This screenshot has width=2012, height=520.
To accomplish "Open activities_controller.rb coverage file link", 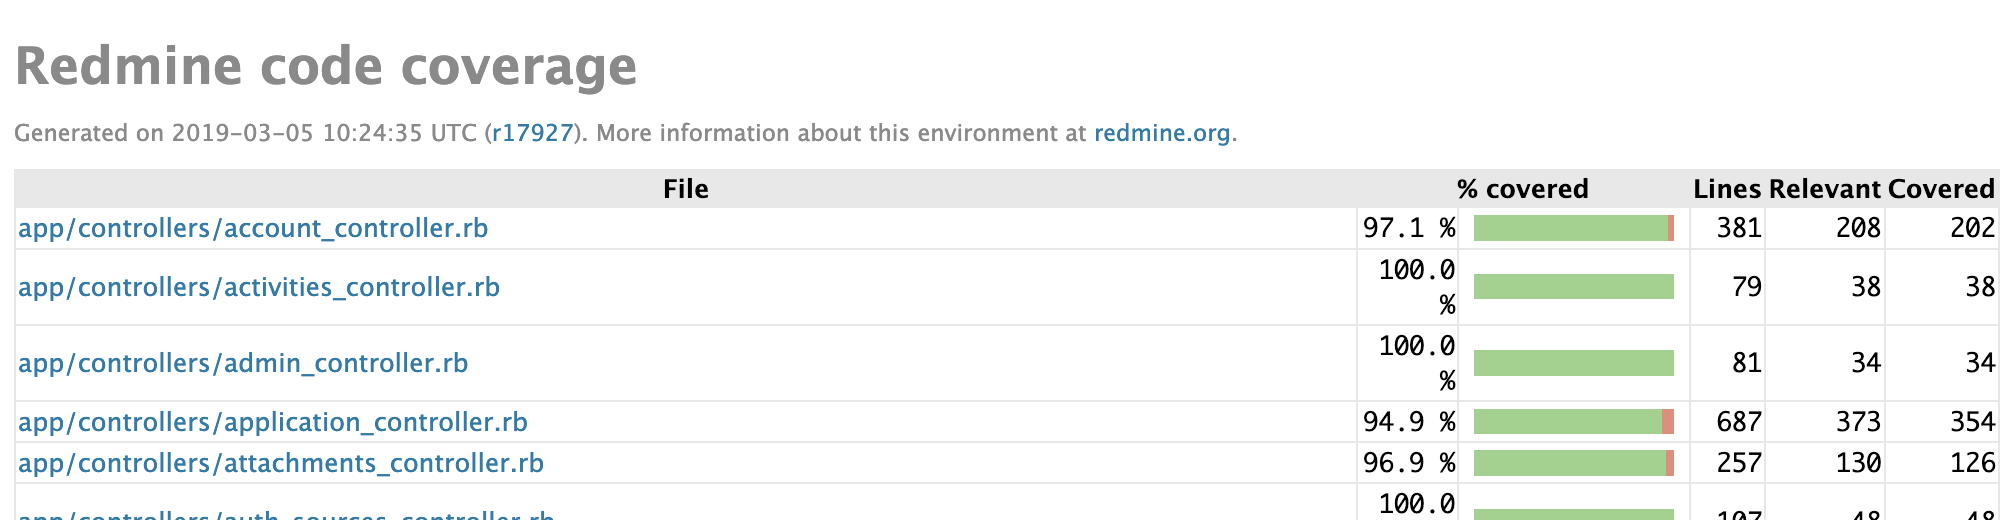I will point(259,288).
